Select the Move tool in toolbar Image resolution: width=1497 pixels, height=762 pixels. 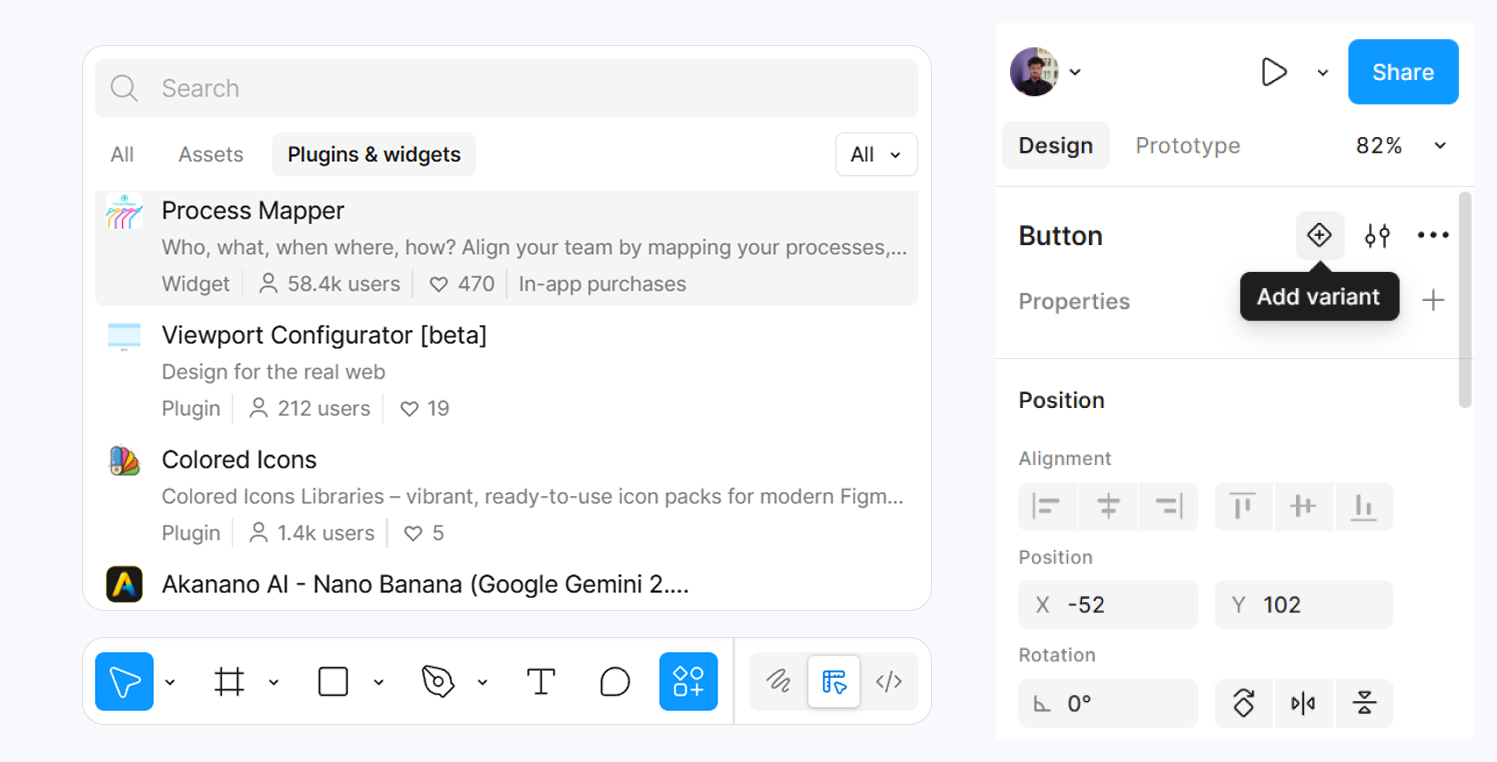point(124,682)
